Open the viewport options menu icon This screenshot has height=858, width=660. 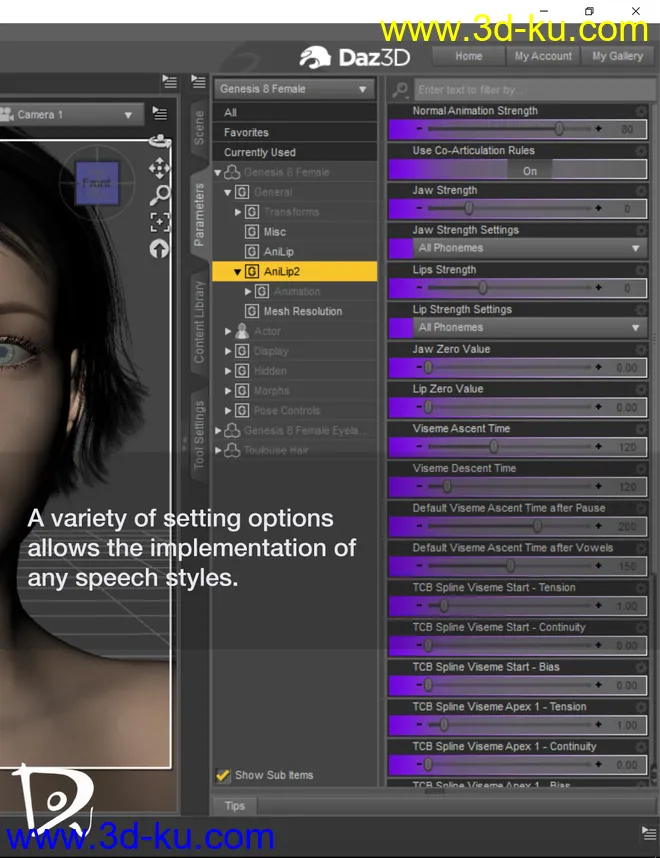click(x=160, y=113)
